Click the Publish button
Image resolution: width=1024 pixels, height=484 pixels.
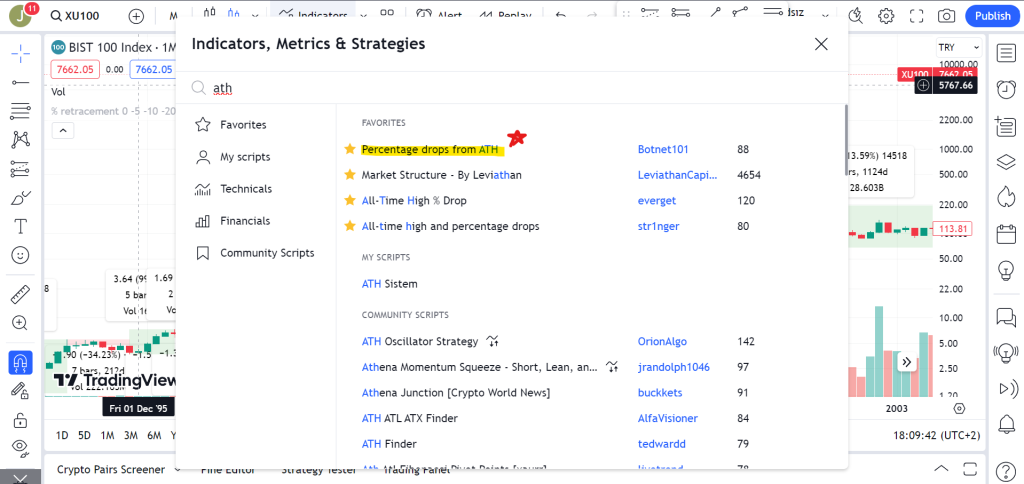[992, 16]
